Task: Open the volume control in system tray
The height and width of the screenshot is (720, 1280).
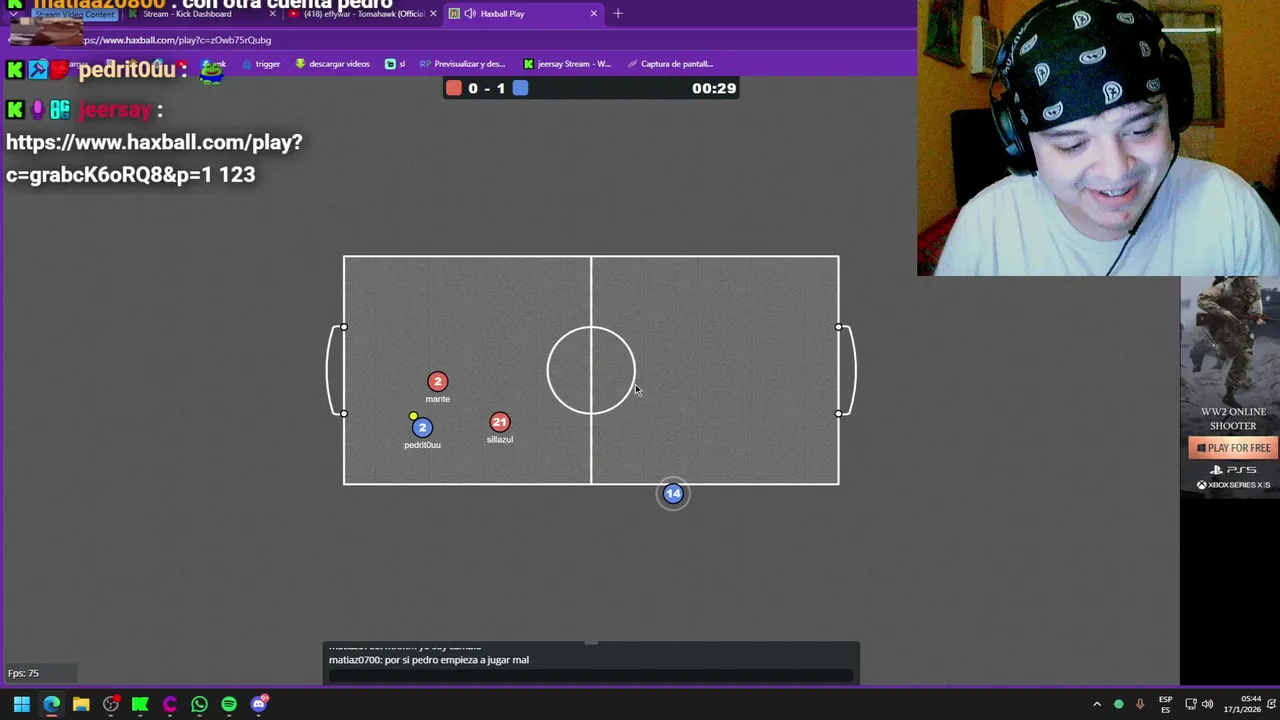Action: 1208,704
